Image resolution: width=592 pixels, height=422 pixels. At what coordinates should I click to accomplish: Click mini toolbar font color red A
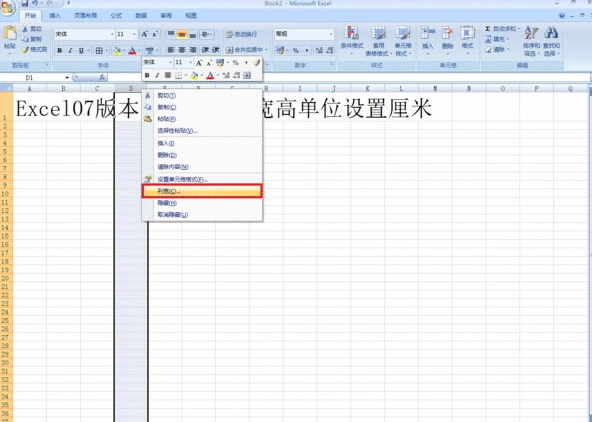(211, 75)
